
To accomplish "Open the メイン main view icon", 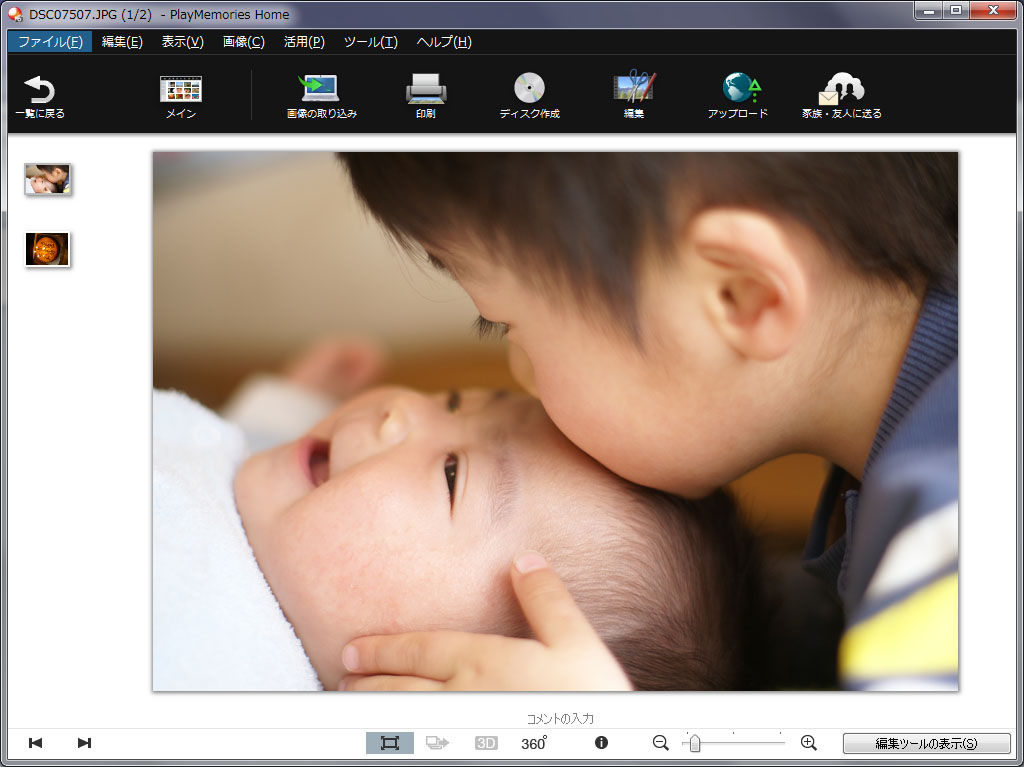I will coord(181,90).
